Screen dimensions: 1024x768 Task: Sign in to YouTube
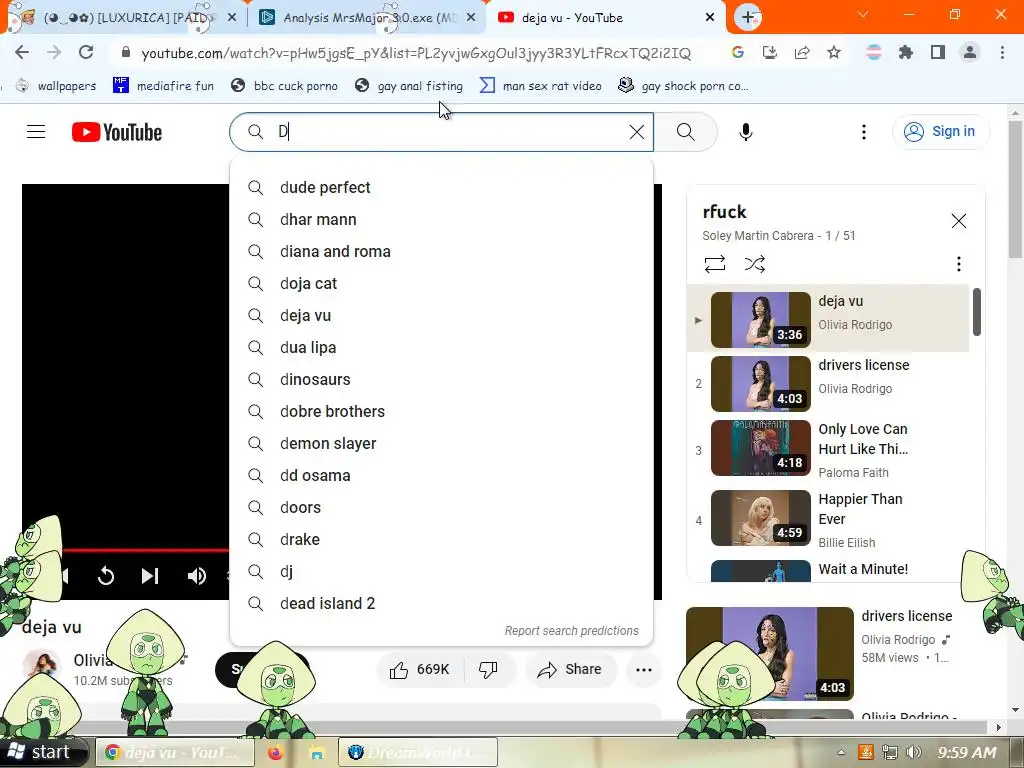pos(940,131)
